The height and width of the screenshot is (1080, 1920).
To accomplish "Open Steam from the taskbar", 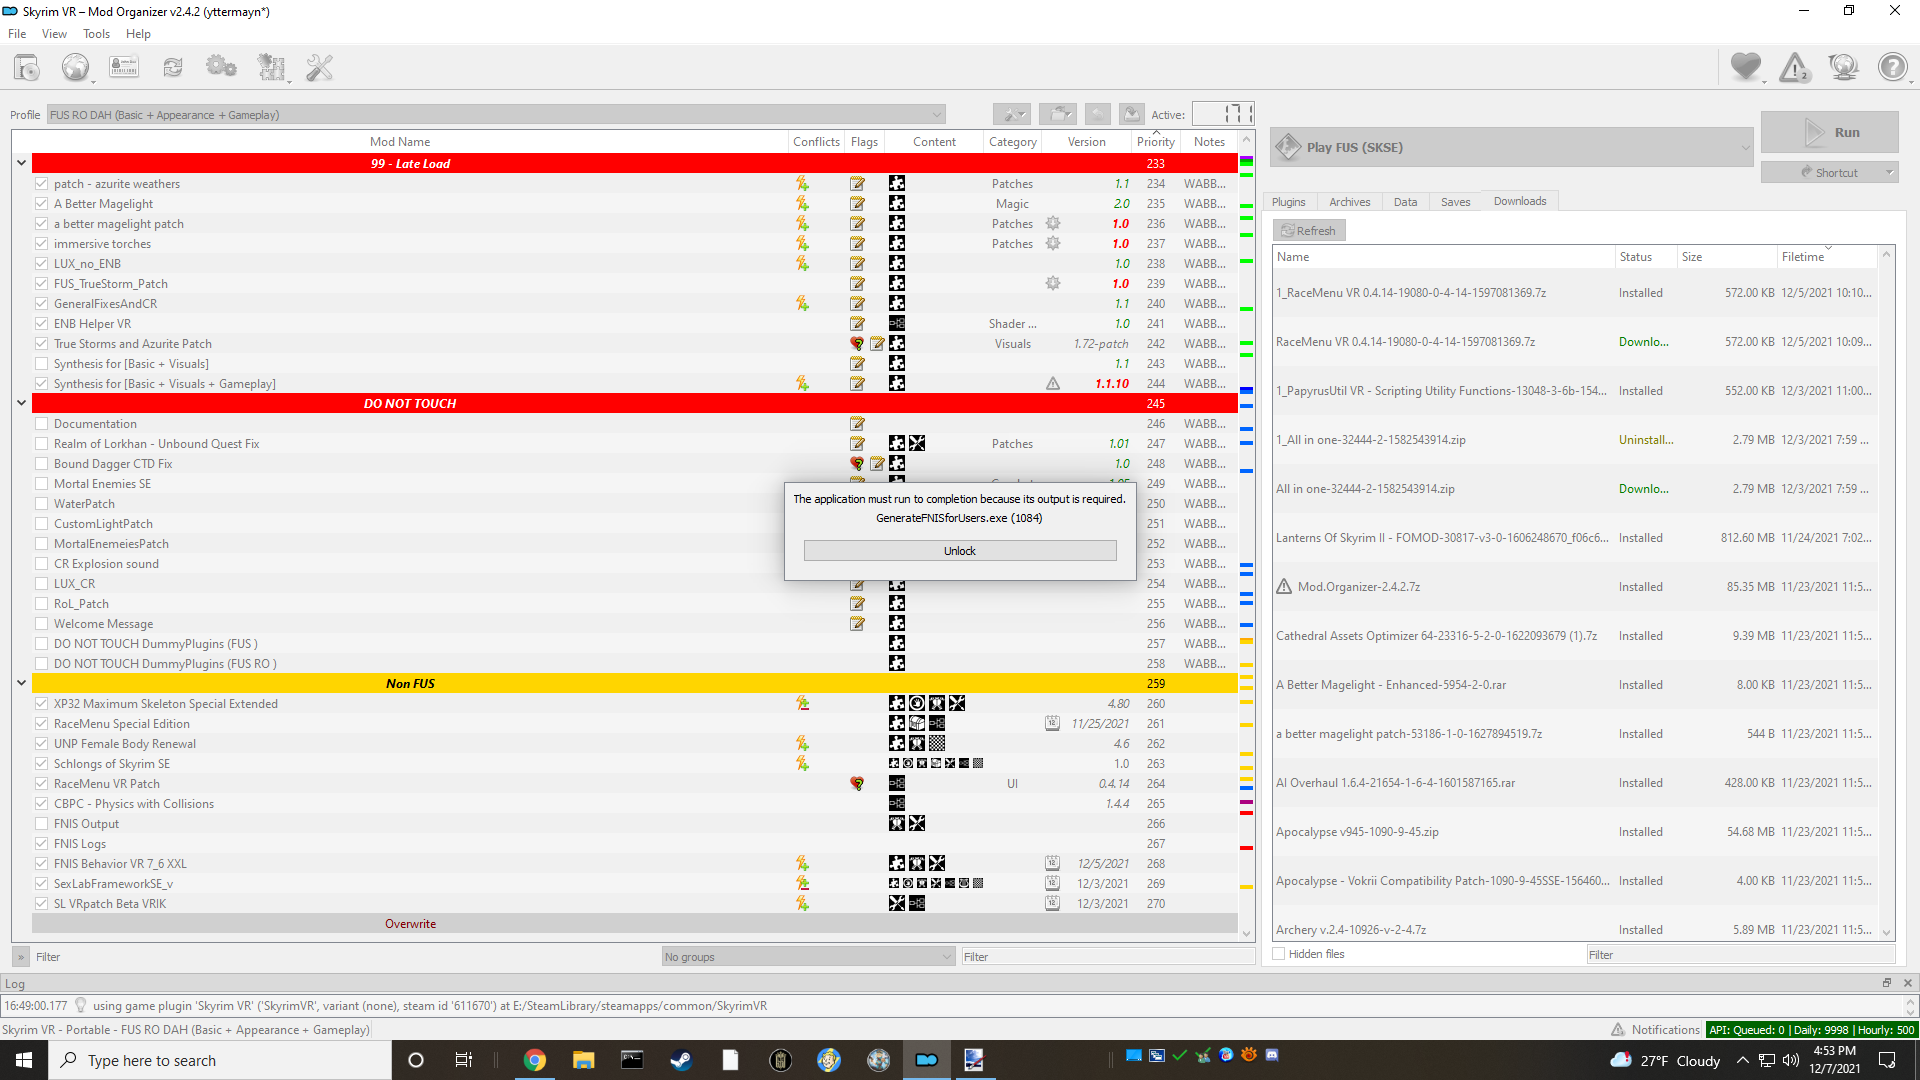I will click(x=681, y=1060).
